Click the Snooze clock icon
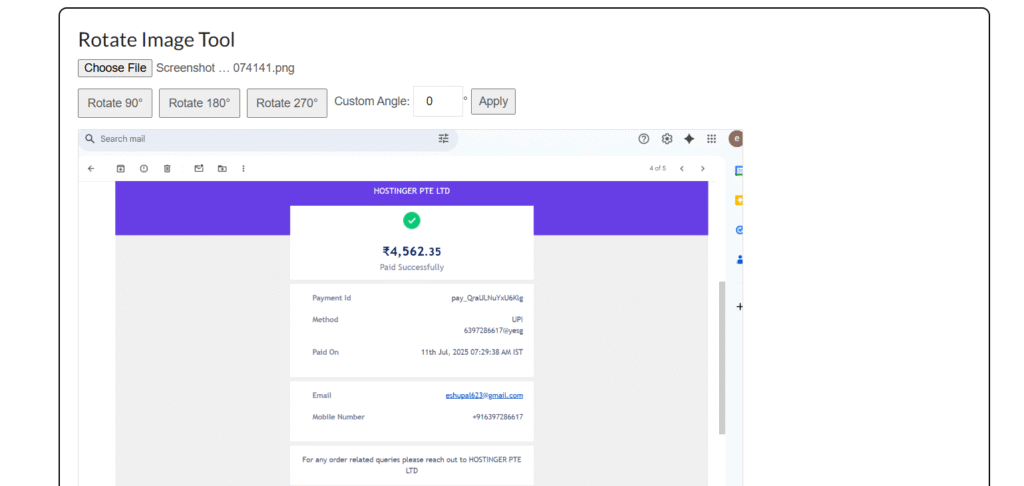 pyautogui.click(x=144, y=168)
